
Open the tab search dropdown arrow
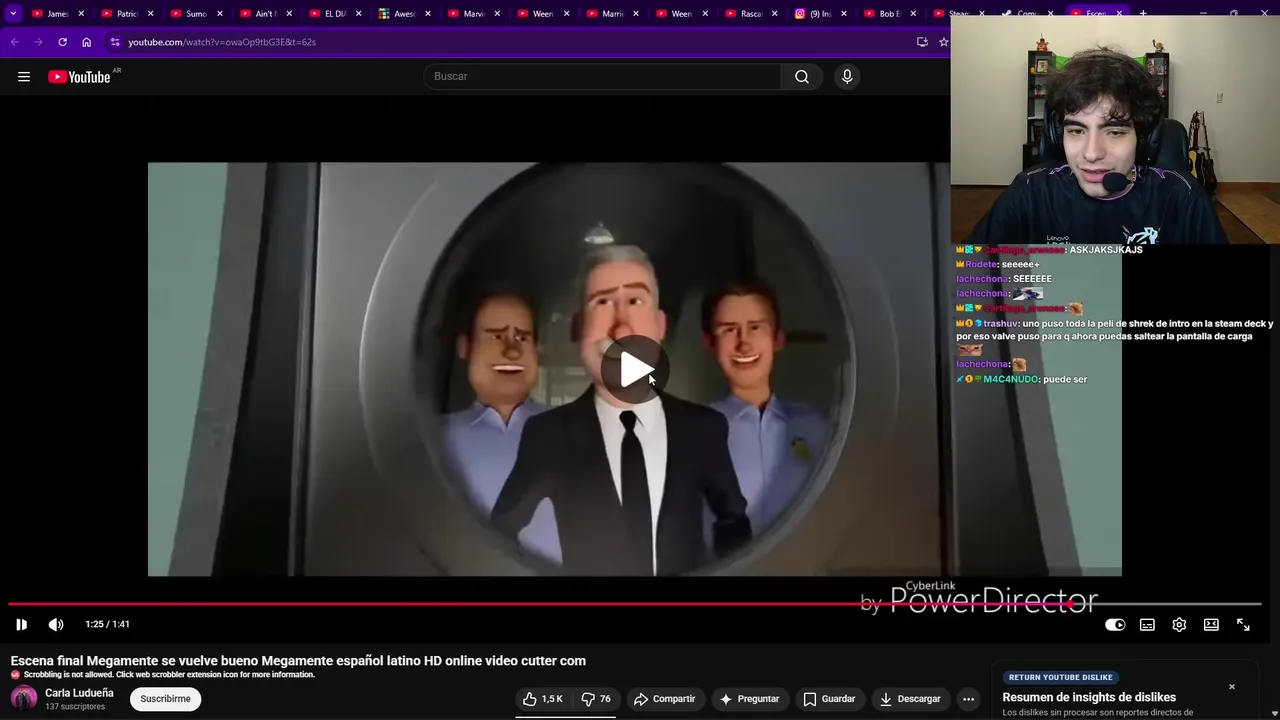pyautogui.click(x=13, y=14)
